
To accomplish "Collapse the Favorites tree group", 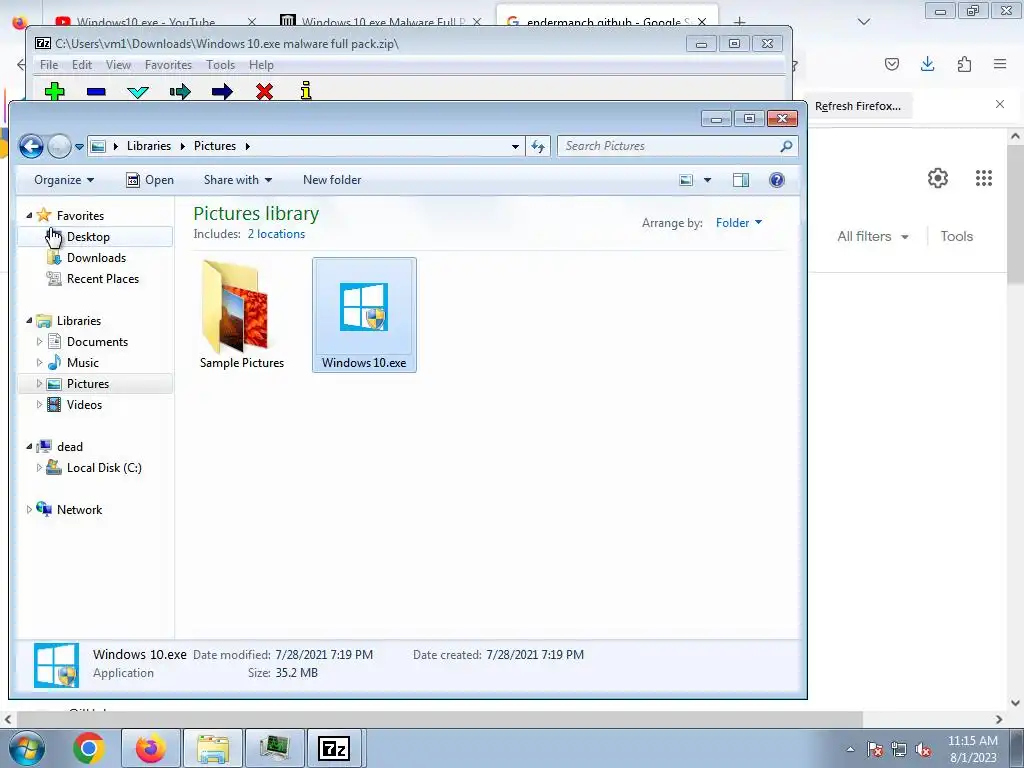I will pyautogui.click(x=29, y=215).
